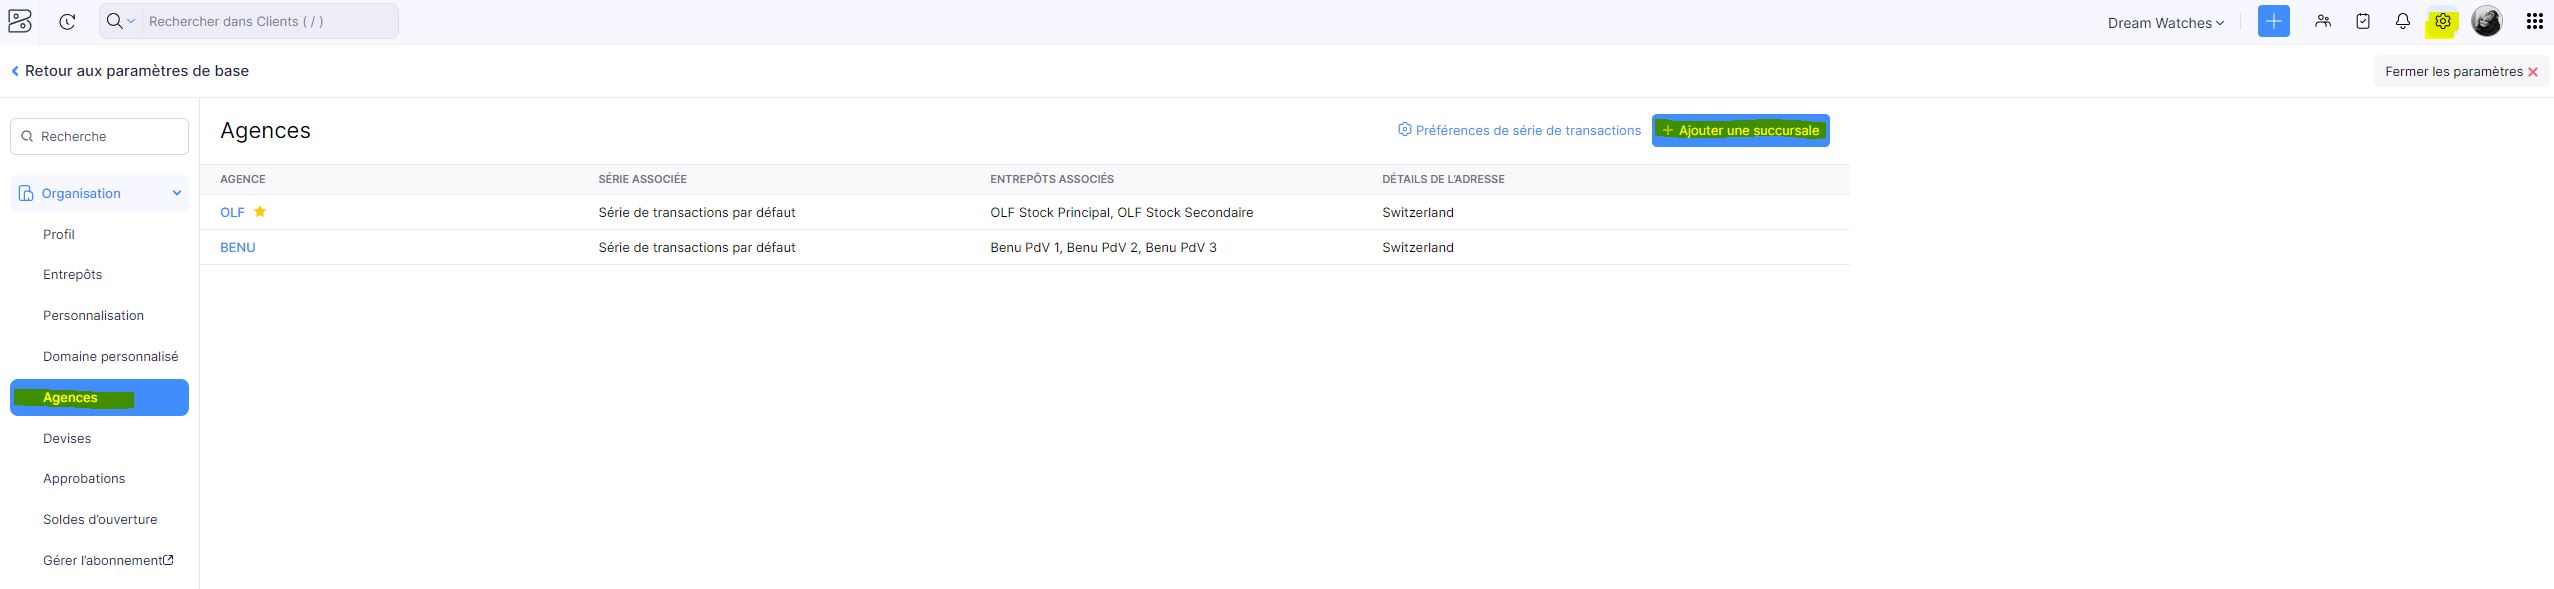Click the magnifier icon in top search
This screenshot has width=2554, height=589.
114,21
